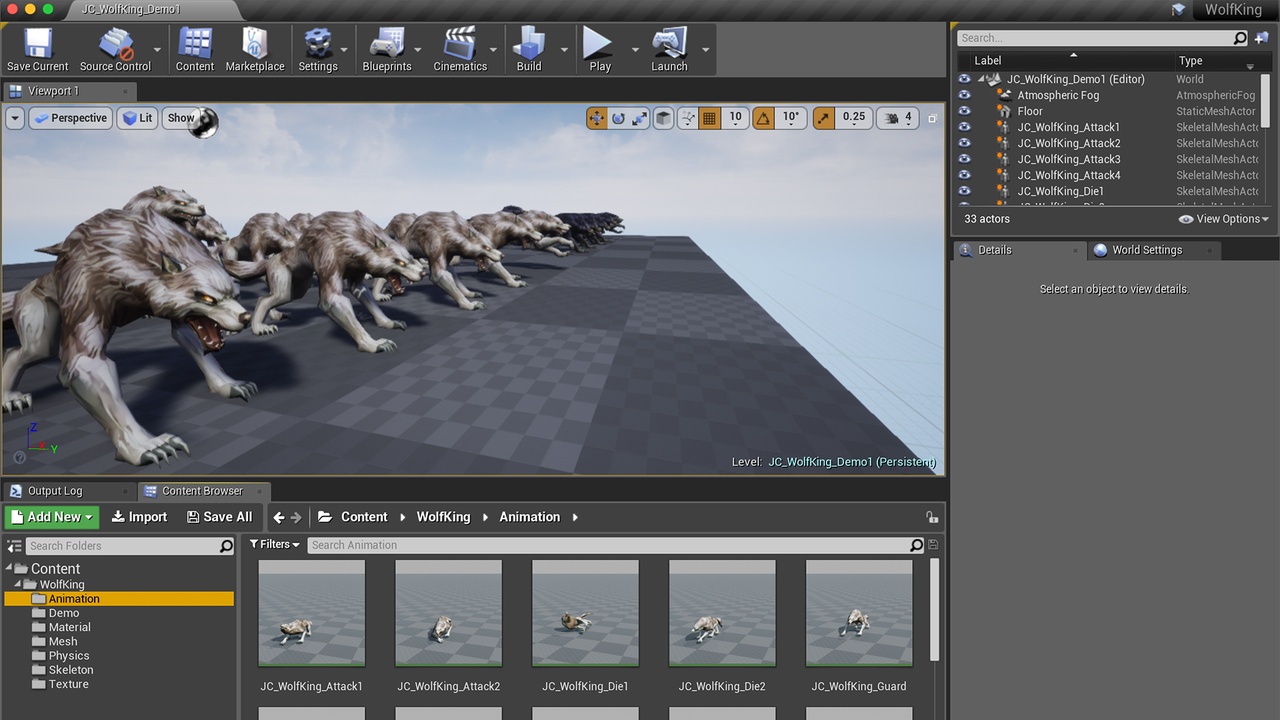This screenshot has width=1280, height=720.
Task: Start Play in the editor
Action: 600,49
